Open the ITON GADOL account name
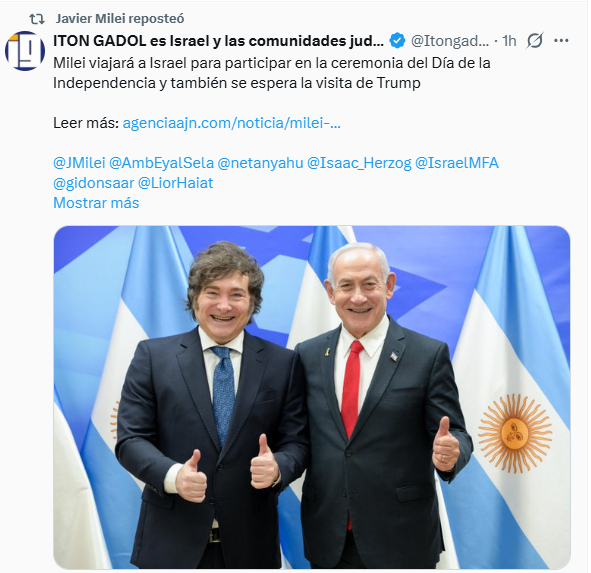The image size is (591, 573). coord(218,41)
